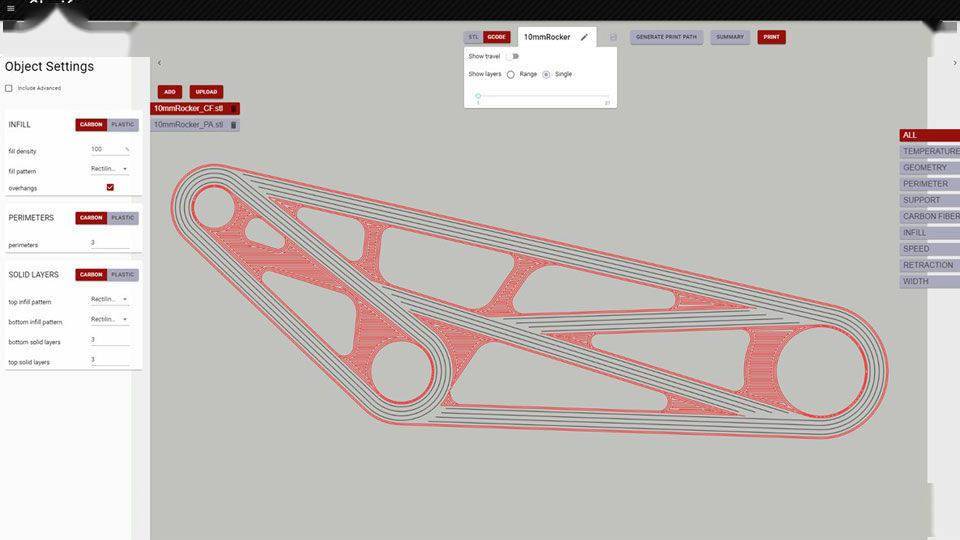Expand the bottom infill pattern dropdown

click(110, 319)
